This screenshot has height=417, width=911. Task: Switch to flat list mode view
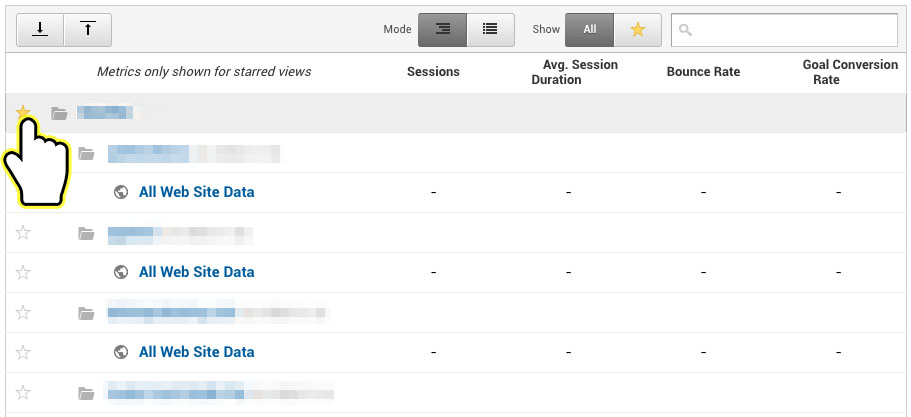tap(490, 30)
